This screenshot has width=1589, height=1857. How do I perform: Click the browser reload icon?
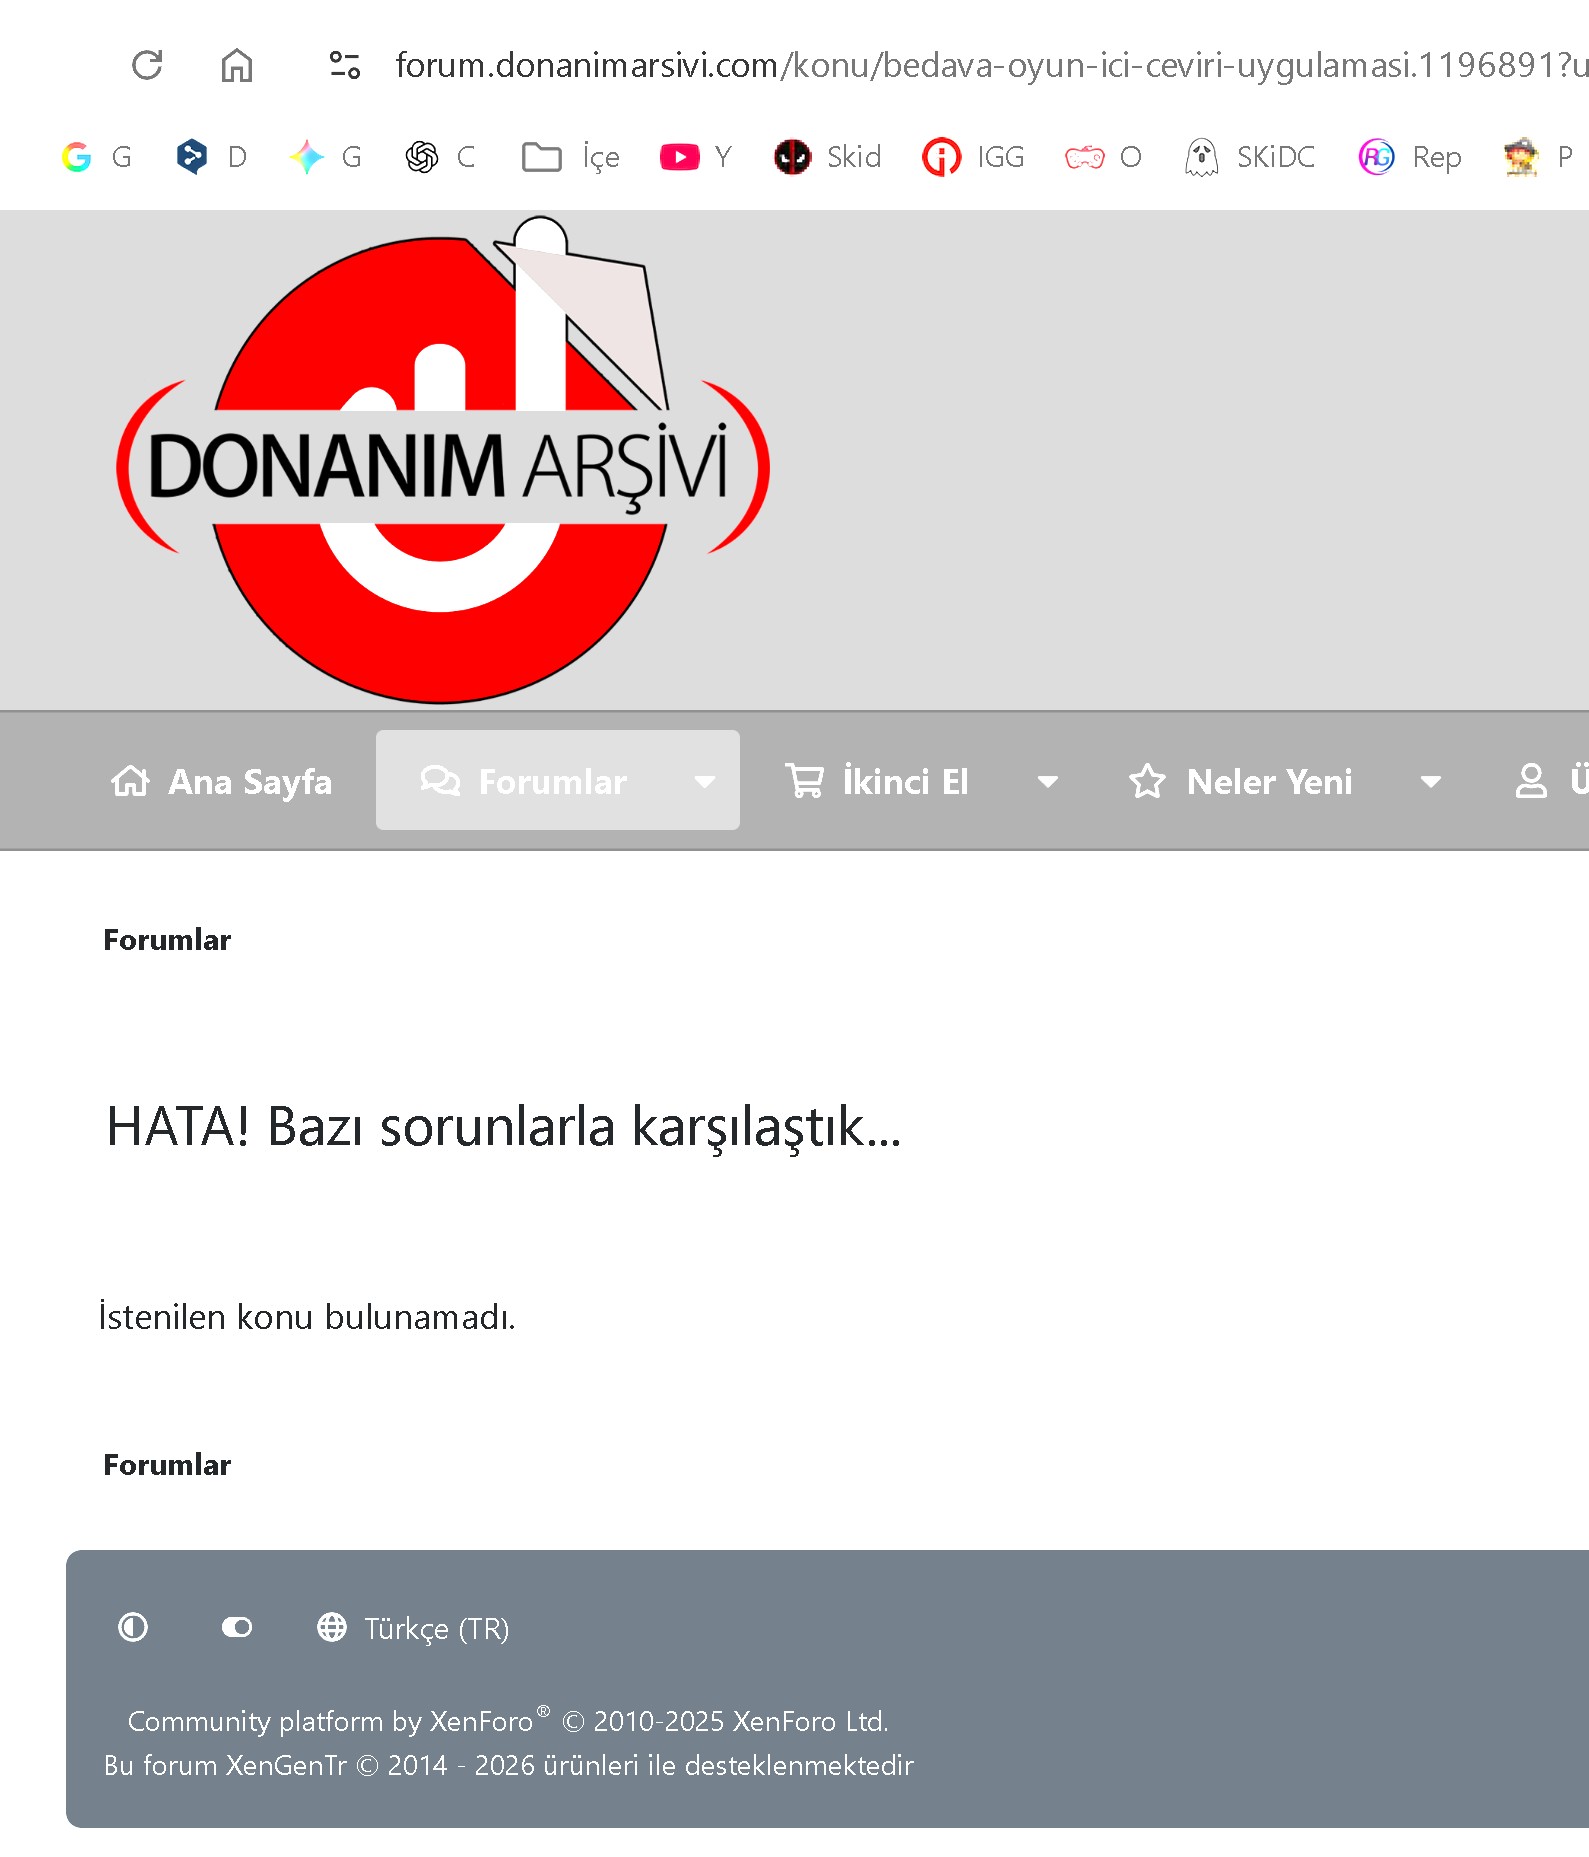click(147, 66)
